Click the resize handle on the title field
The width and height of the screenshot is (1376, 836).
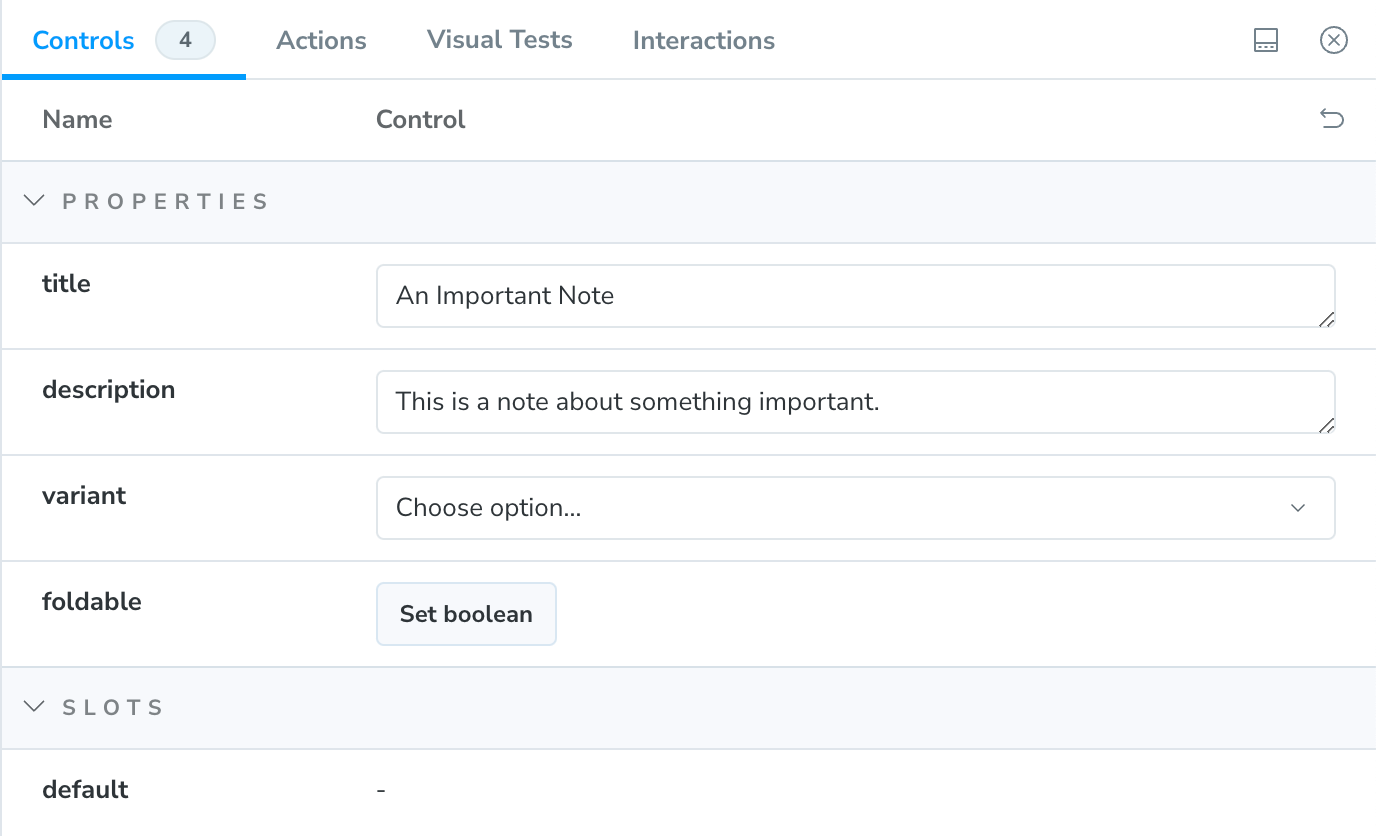1326,319
